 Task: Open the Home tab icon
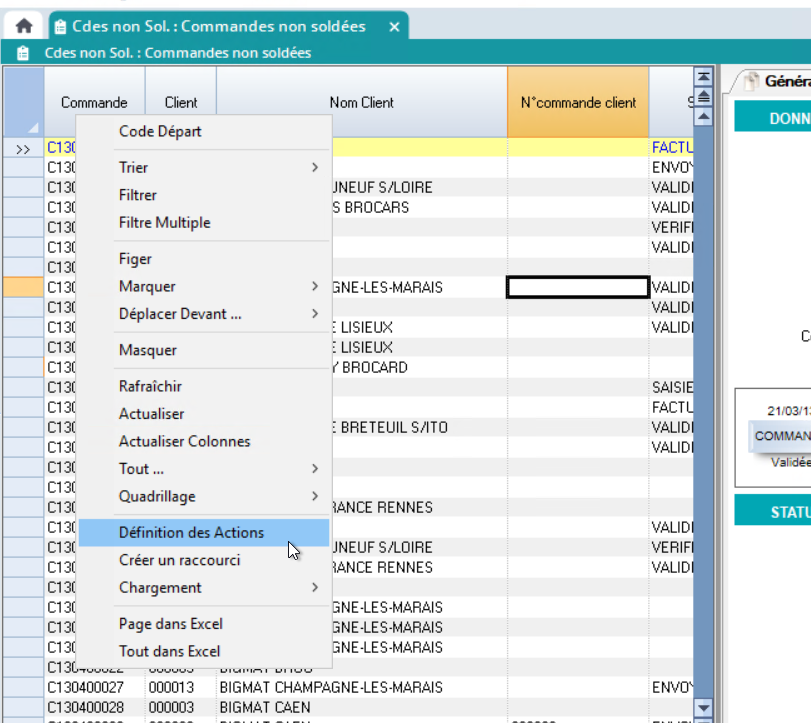coord(23,27)
